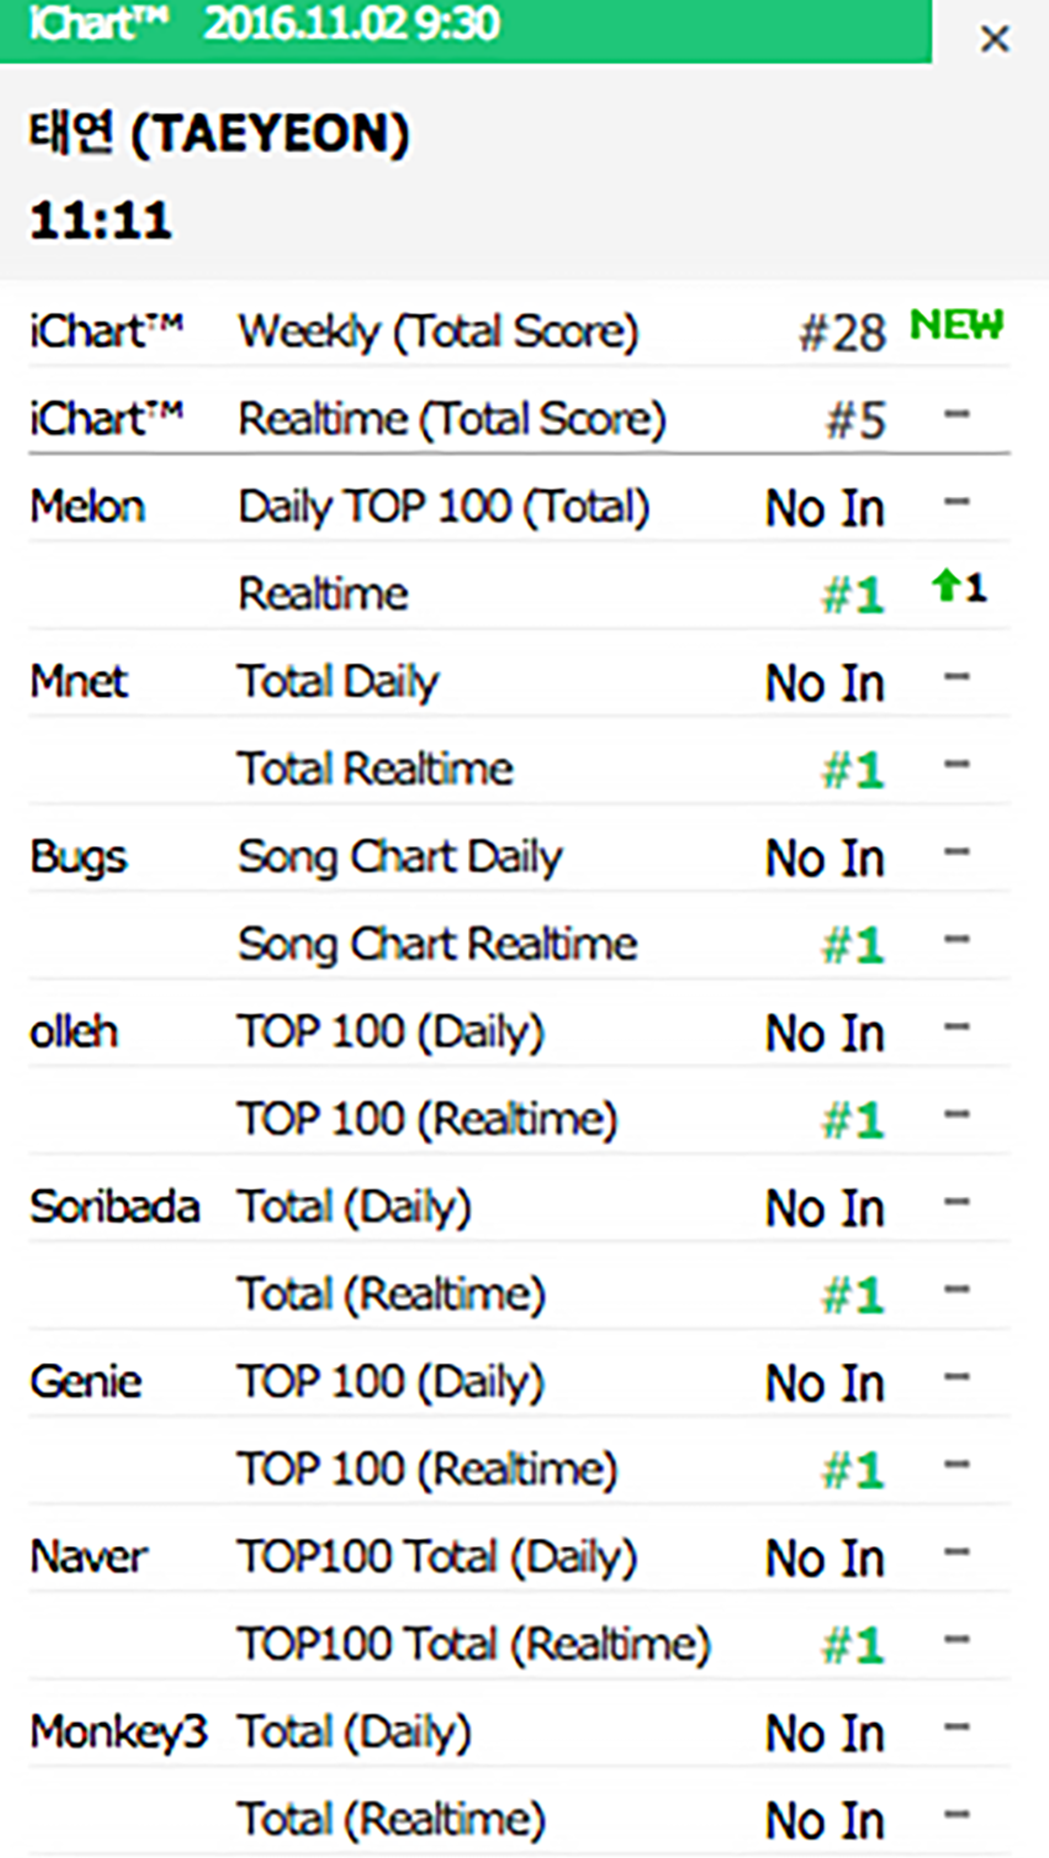Select Bugs Song Chart Daily
Image resolution: width=1049 pixels, height=1858 pixels.
pos(400,857)
